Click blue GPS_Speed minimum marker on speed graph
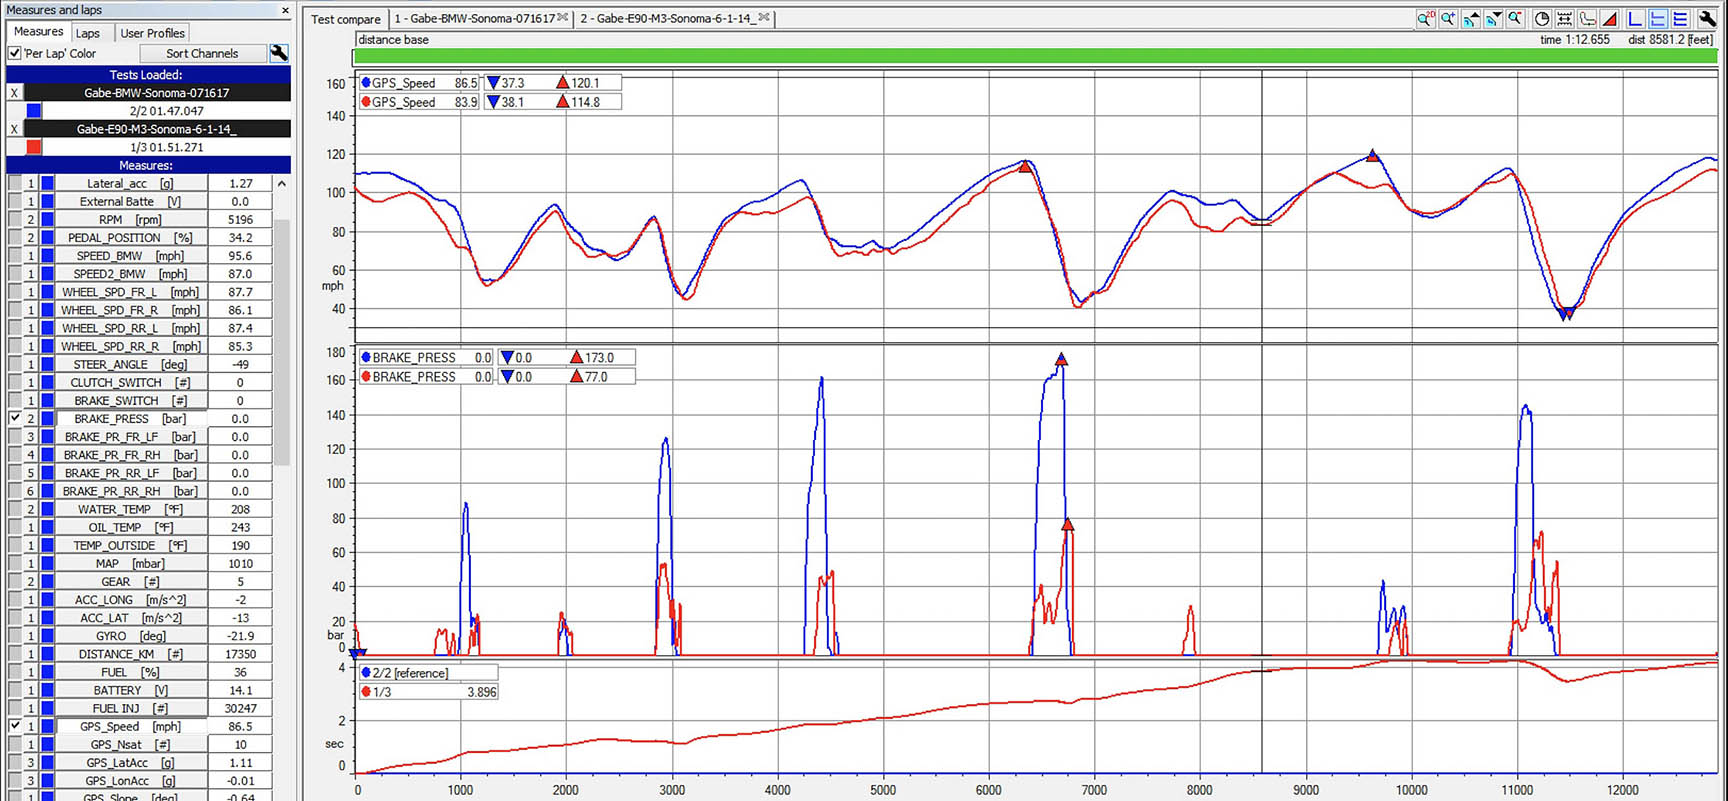1728x801 pixels. (1563, 314)
